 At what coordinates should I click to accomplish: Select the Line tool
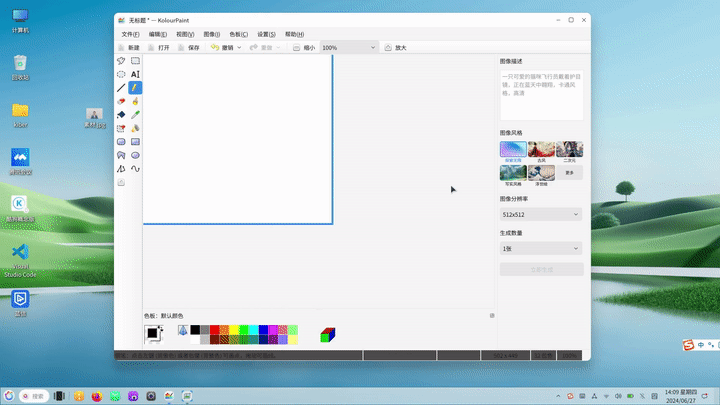[x=121, y=88]
